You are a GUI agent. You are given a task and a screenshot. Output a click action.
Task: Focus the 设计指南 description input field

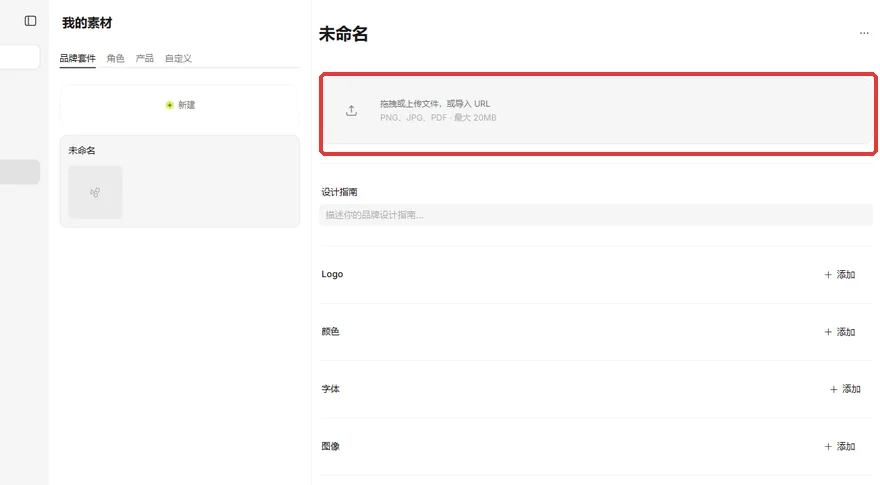596,215
